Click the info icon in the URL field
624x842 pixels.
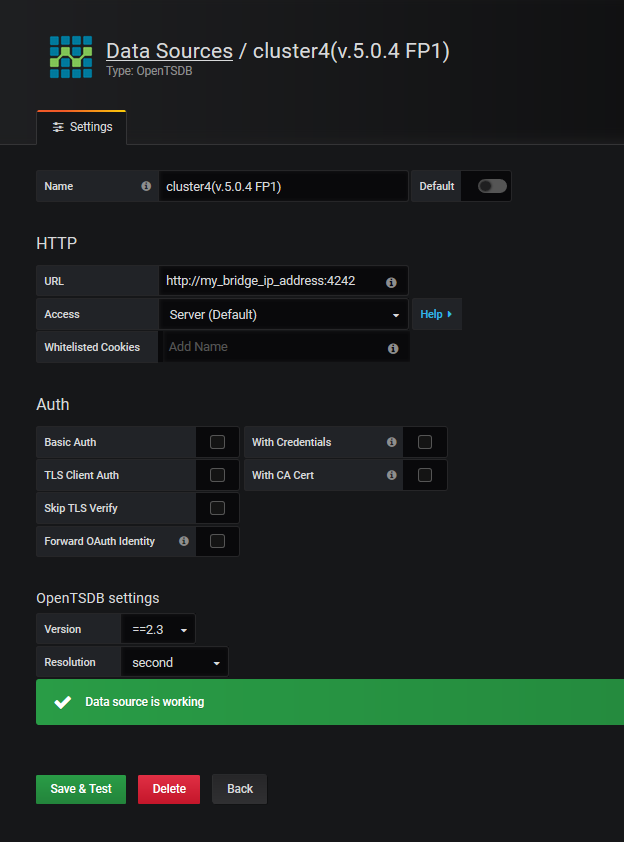(x=391, y=282)
